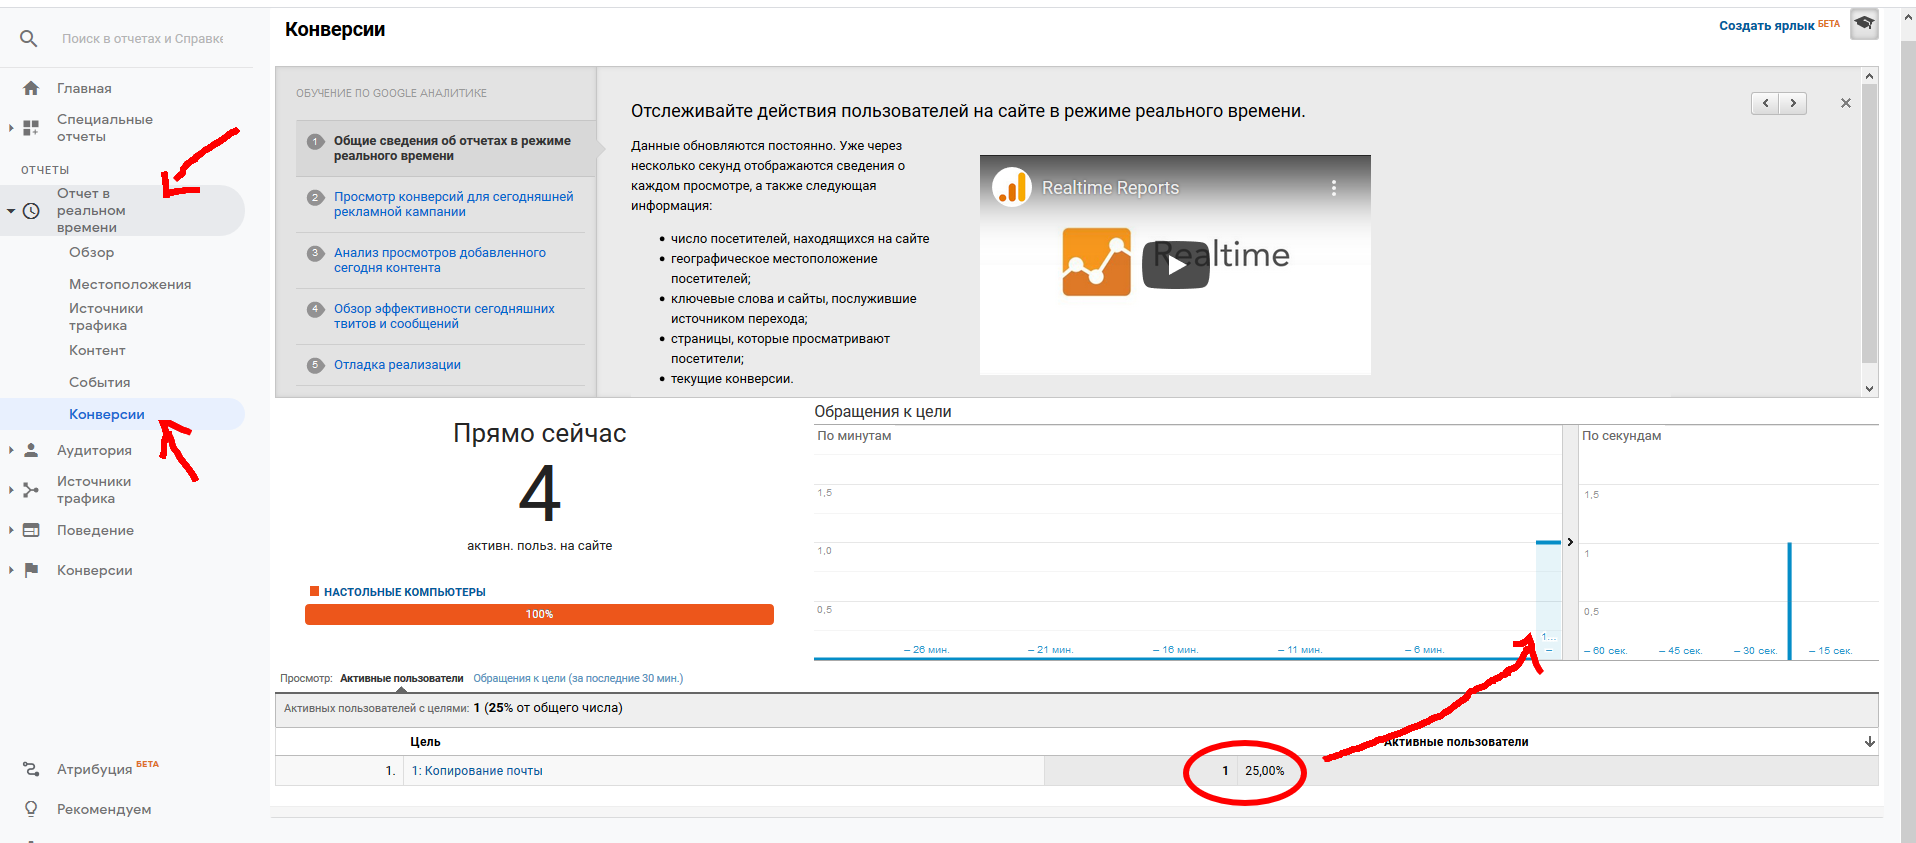The image size is (1916, 843).
Task: Click the Конверсии flag icon
Action: coord(31,570)
